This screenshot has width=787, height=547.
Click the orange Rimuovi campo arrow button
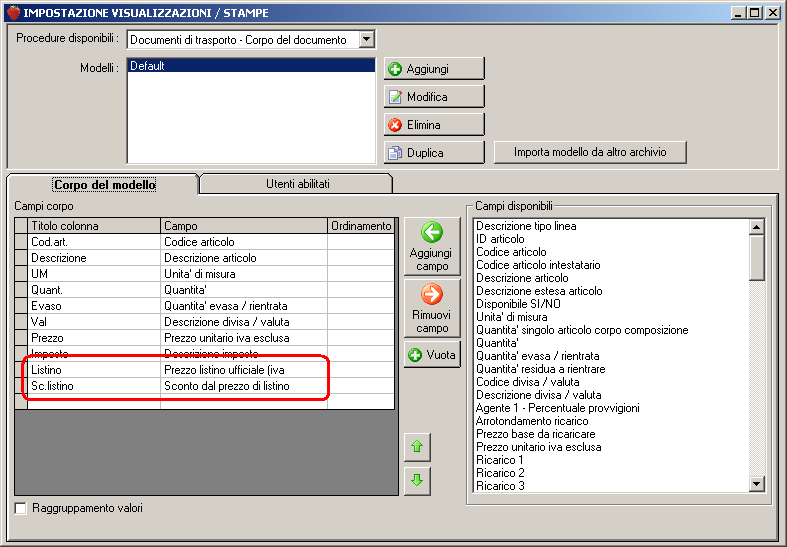[432, 308]
